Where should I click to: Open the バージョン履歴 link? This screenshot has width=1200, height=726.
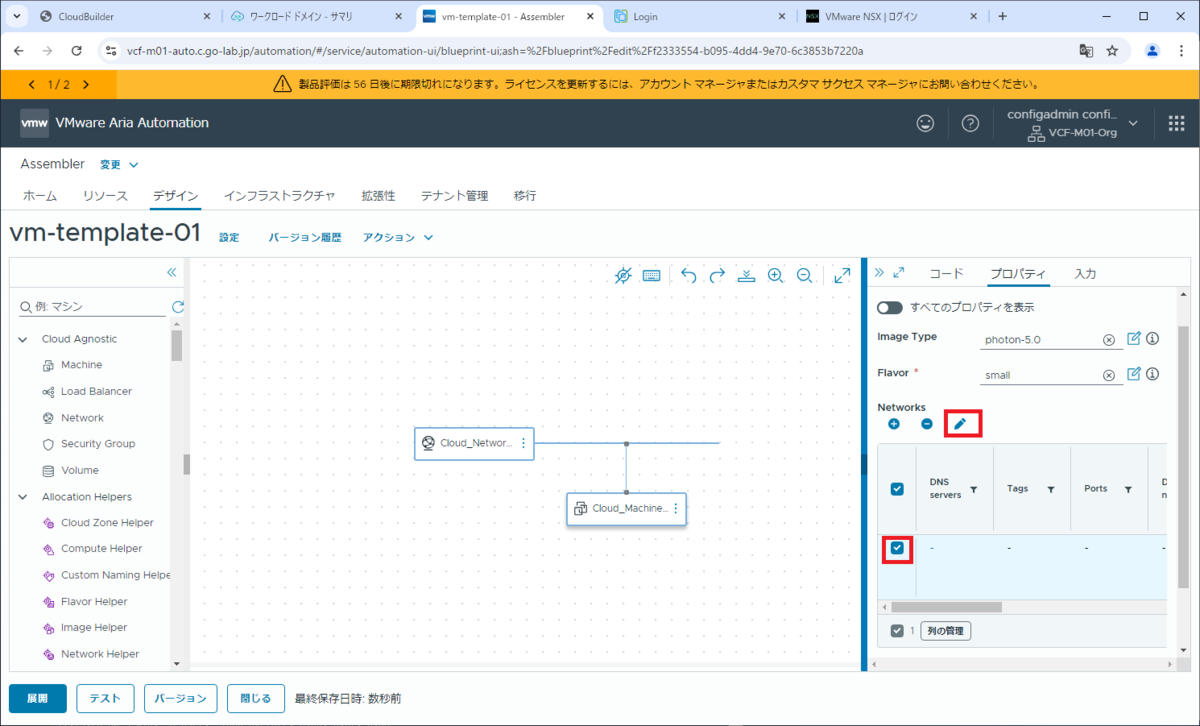[x=305, y=238]
